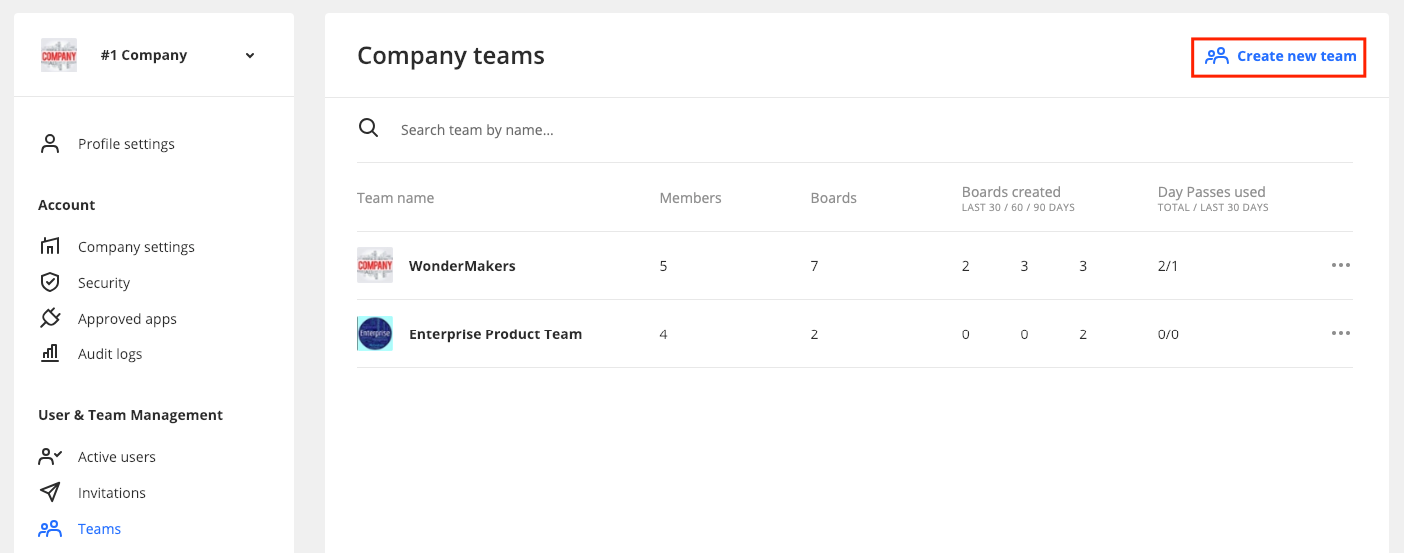
Task: Click the Invitations paper plane icon
Action: point(50,493)
